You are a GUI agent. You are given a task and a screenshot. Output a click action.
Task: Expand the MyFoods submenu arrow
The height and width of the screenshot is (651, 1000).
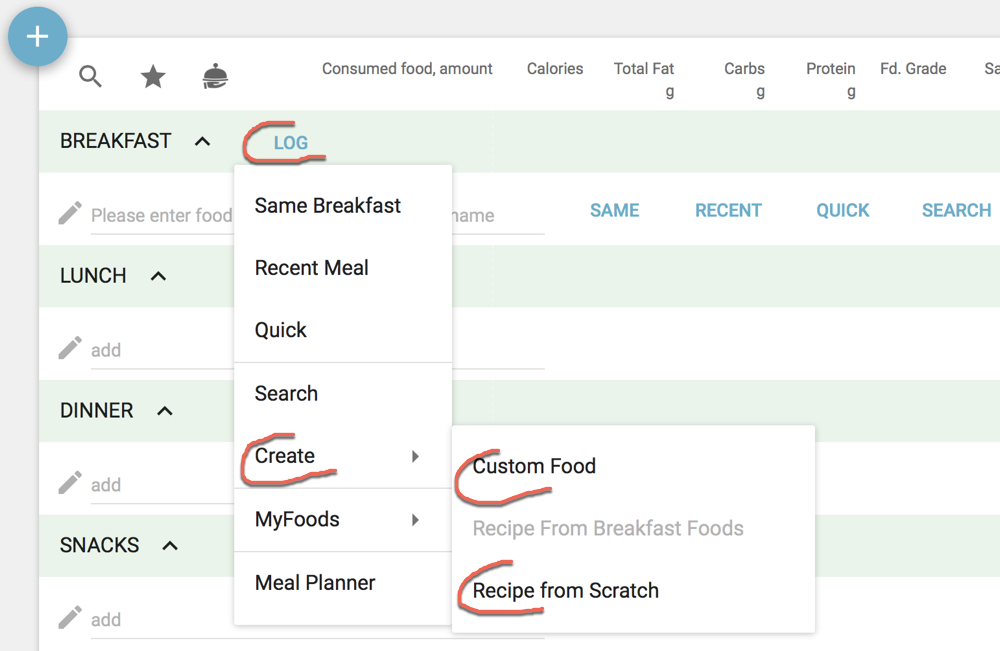[x=415, y=520]
